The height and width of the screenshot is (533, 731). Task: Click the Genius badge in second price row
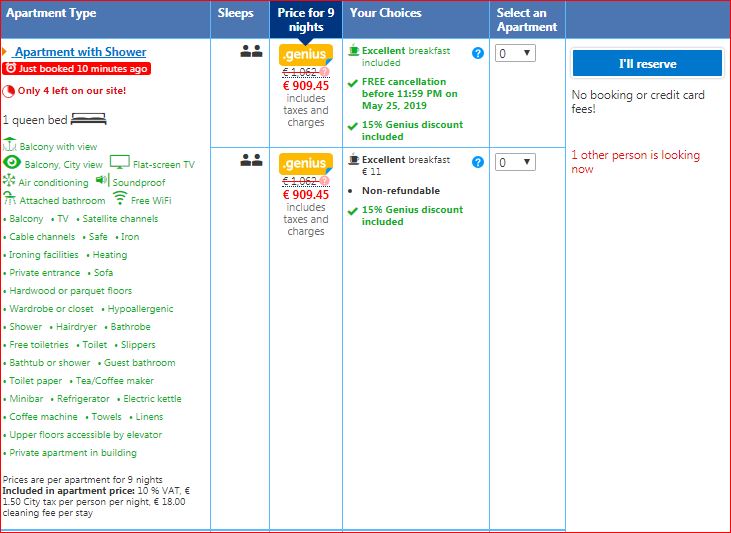point(305,163)
